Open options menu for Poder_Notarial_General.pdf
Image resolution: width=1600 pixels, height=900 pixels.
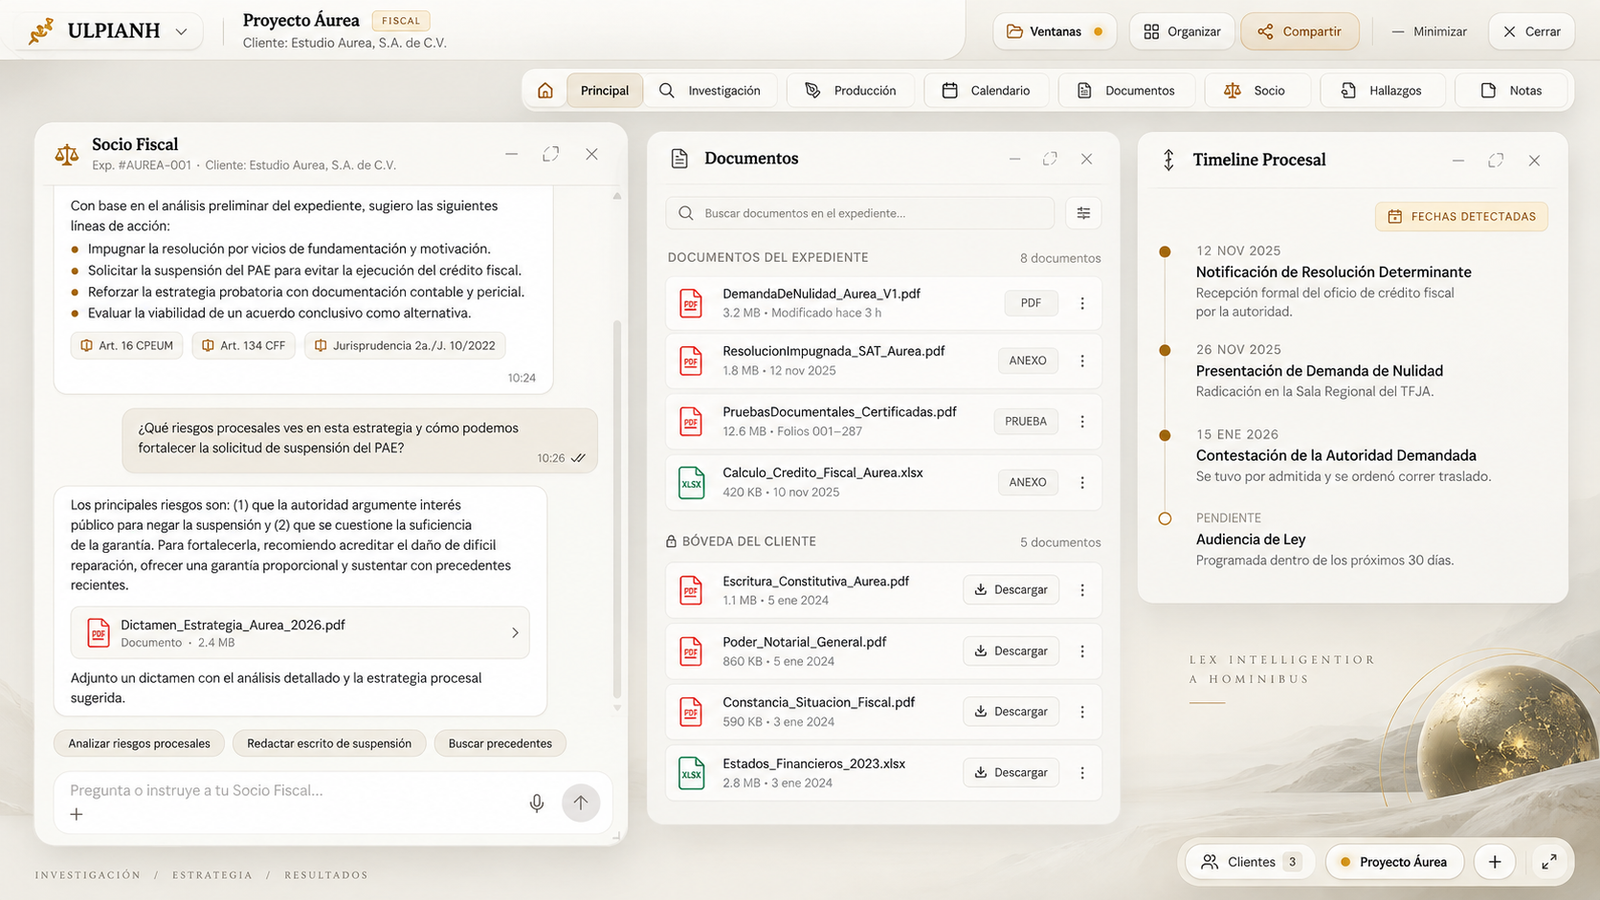click(1082, 651)
